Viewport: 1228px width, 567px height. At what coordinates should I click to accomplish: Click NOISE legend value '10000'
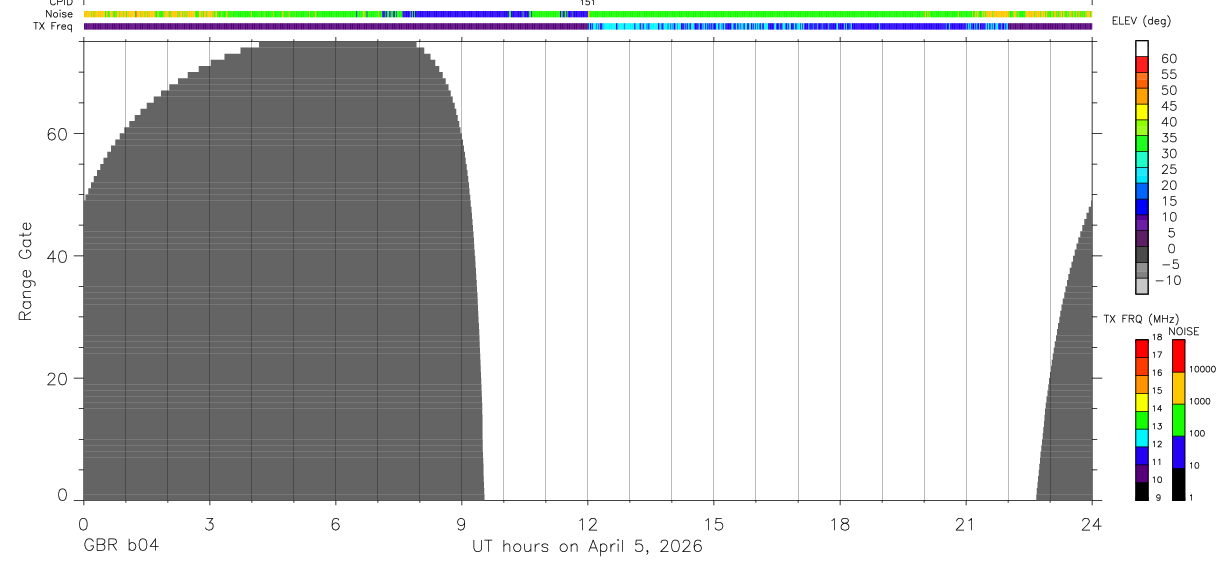tap(1202, 370)
